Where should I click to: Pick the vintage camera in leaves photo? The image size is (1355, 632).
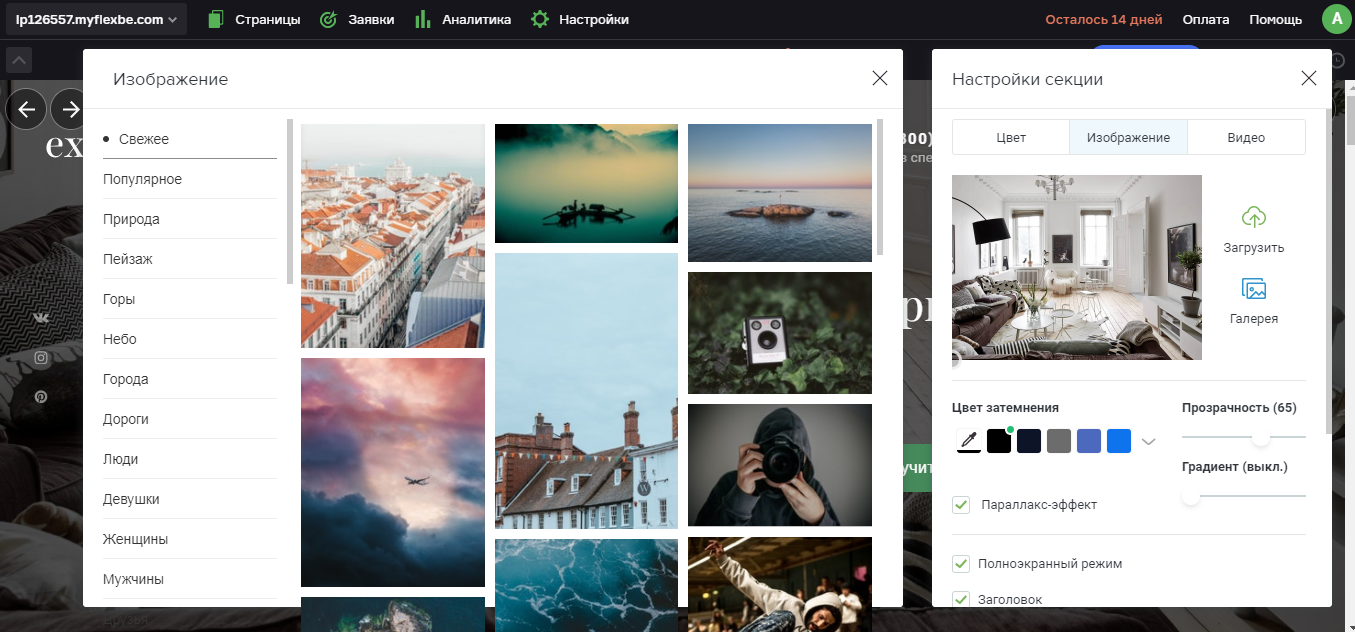point(780,333)
